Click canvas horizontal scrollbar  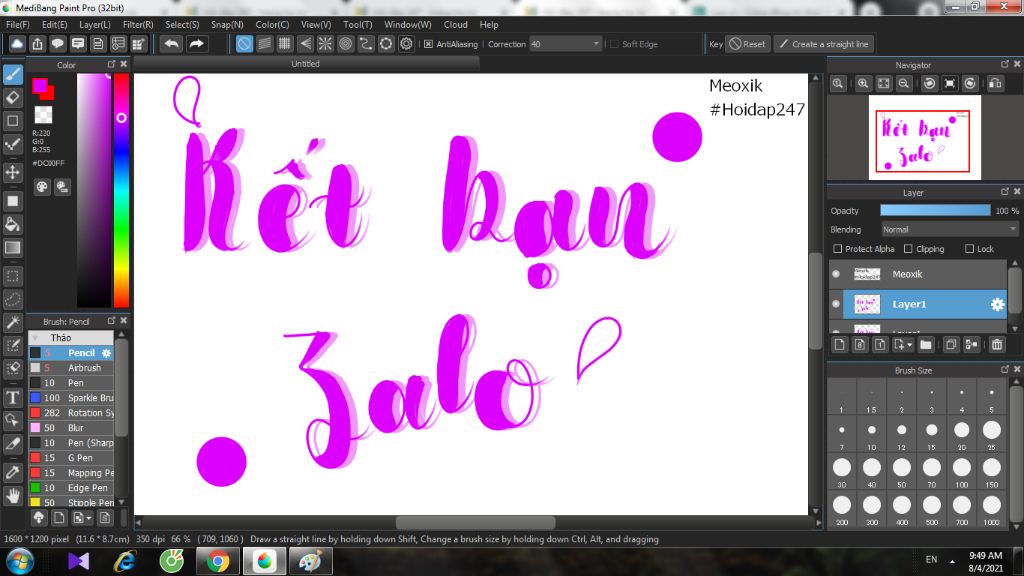(475, 522)
